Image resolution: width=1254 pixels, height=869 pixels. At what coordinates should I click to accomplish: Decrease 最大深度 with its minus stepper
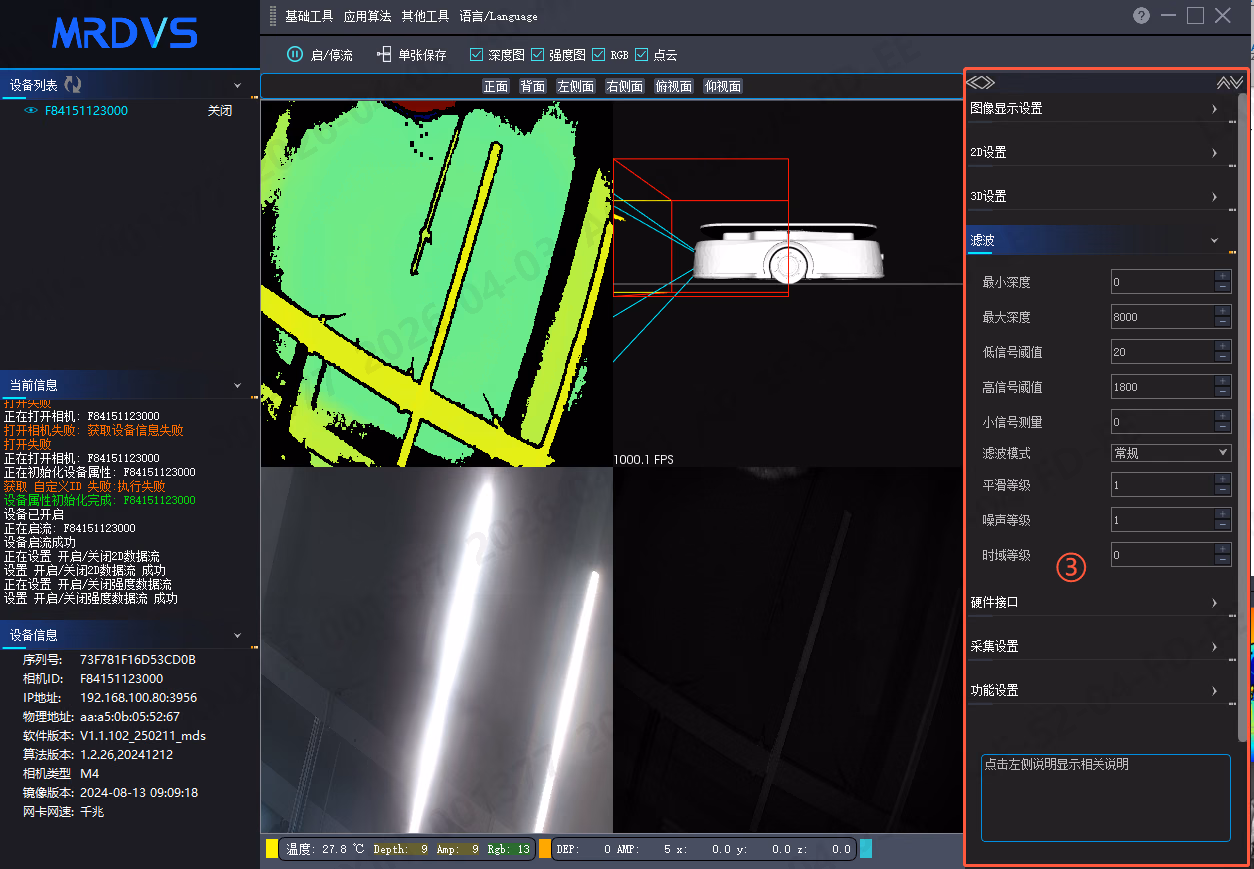[1222, 322]
